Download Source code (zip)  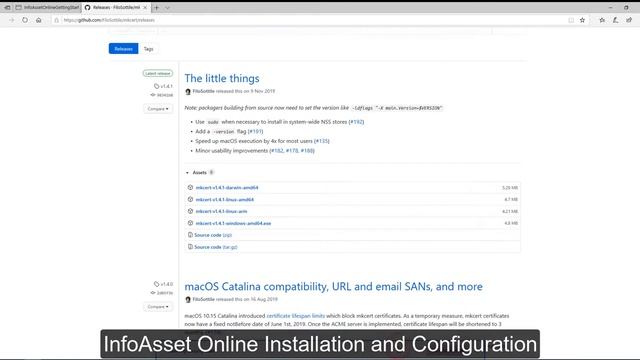tap(213, 235)
